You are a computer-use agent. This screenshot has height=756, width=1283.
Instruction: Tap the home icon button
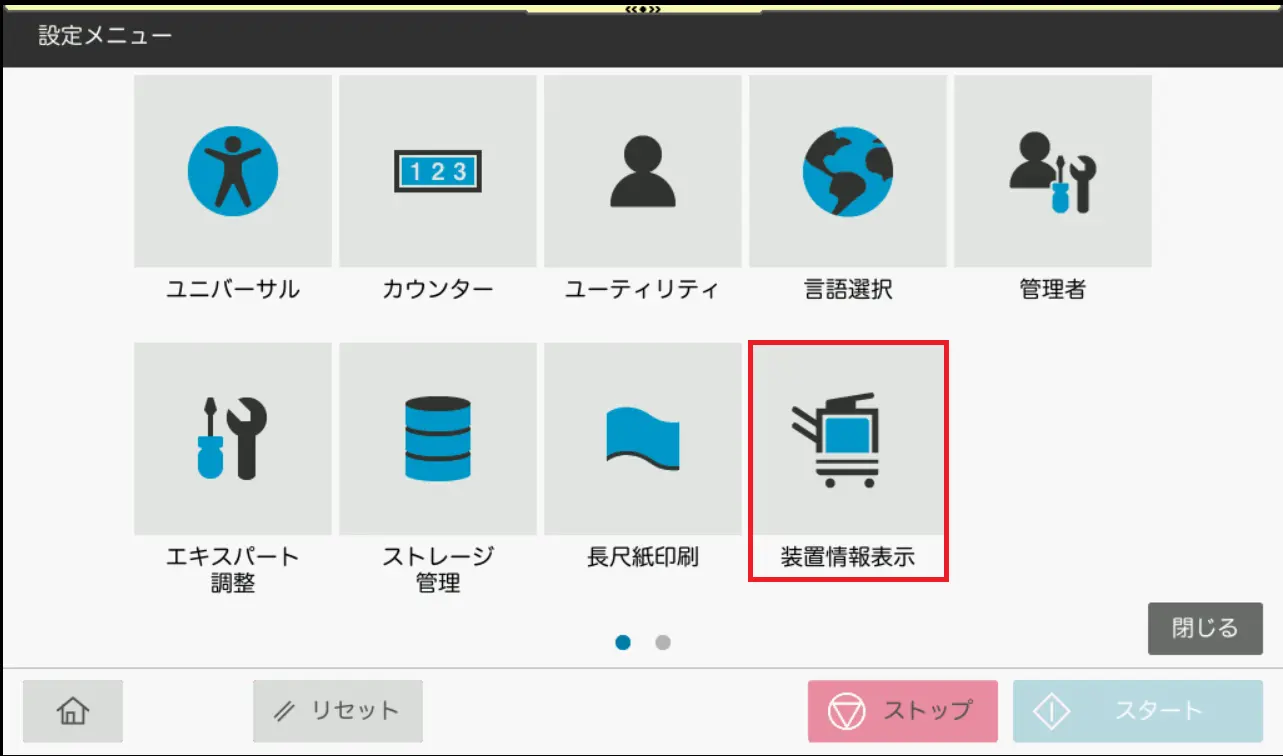73,711
